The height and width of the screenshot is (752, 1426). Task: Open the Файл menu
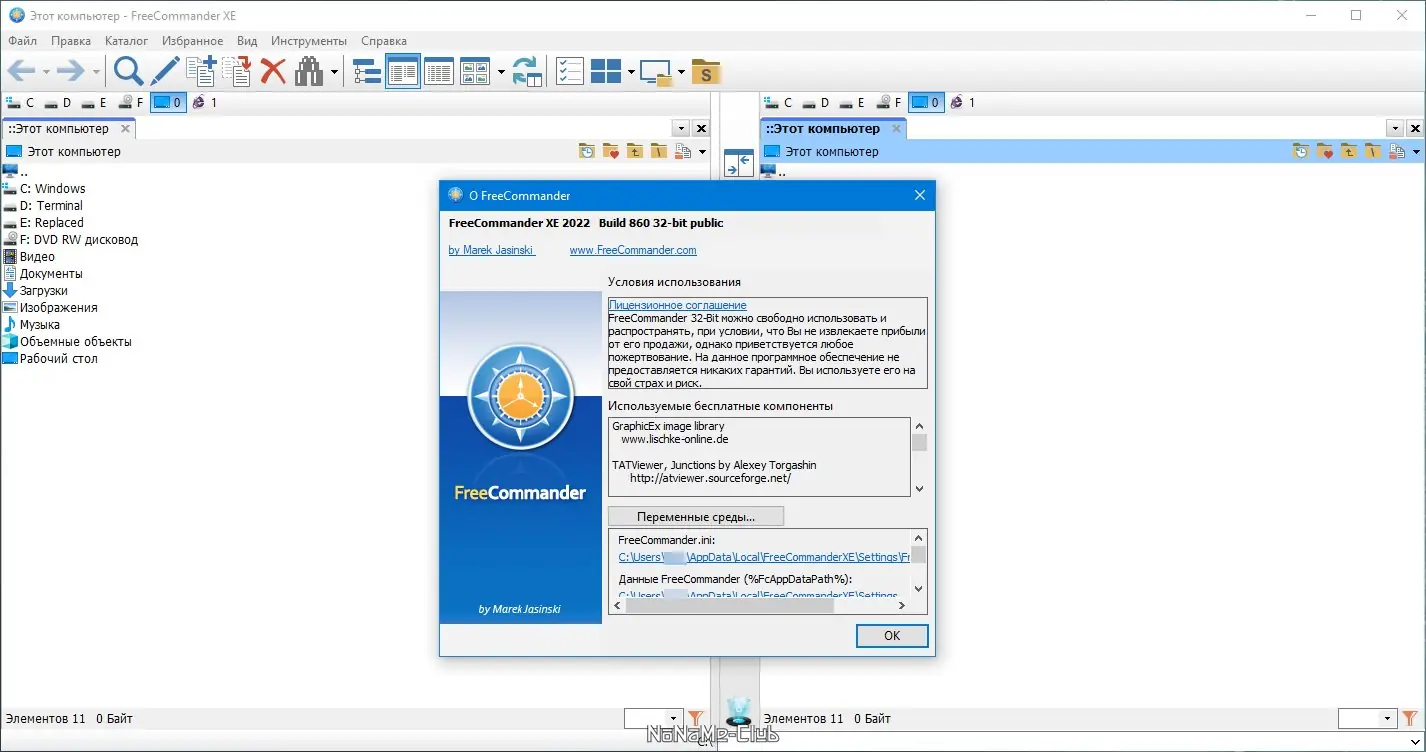[22, 41]
